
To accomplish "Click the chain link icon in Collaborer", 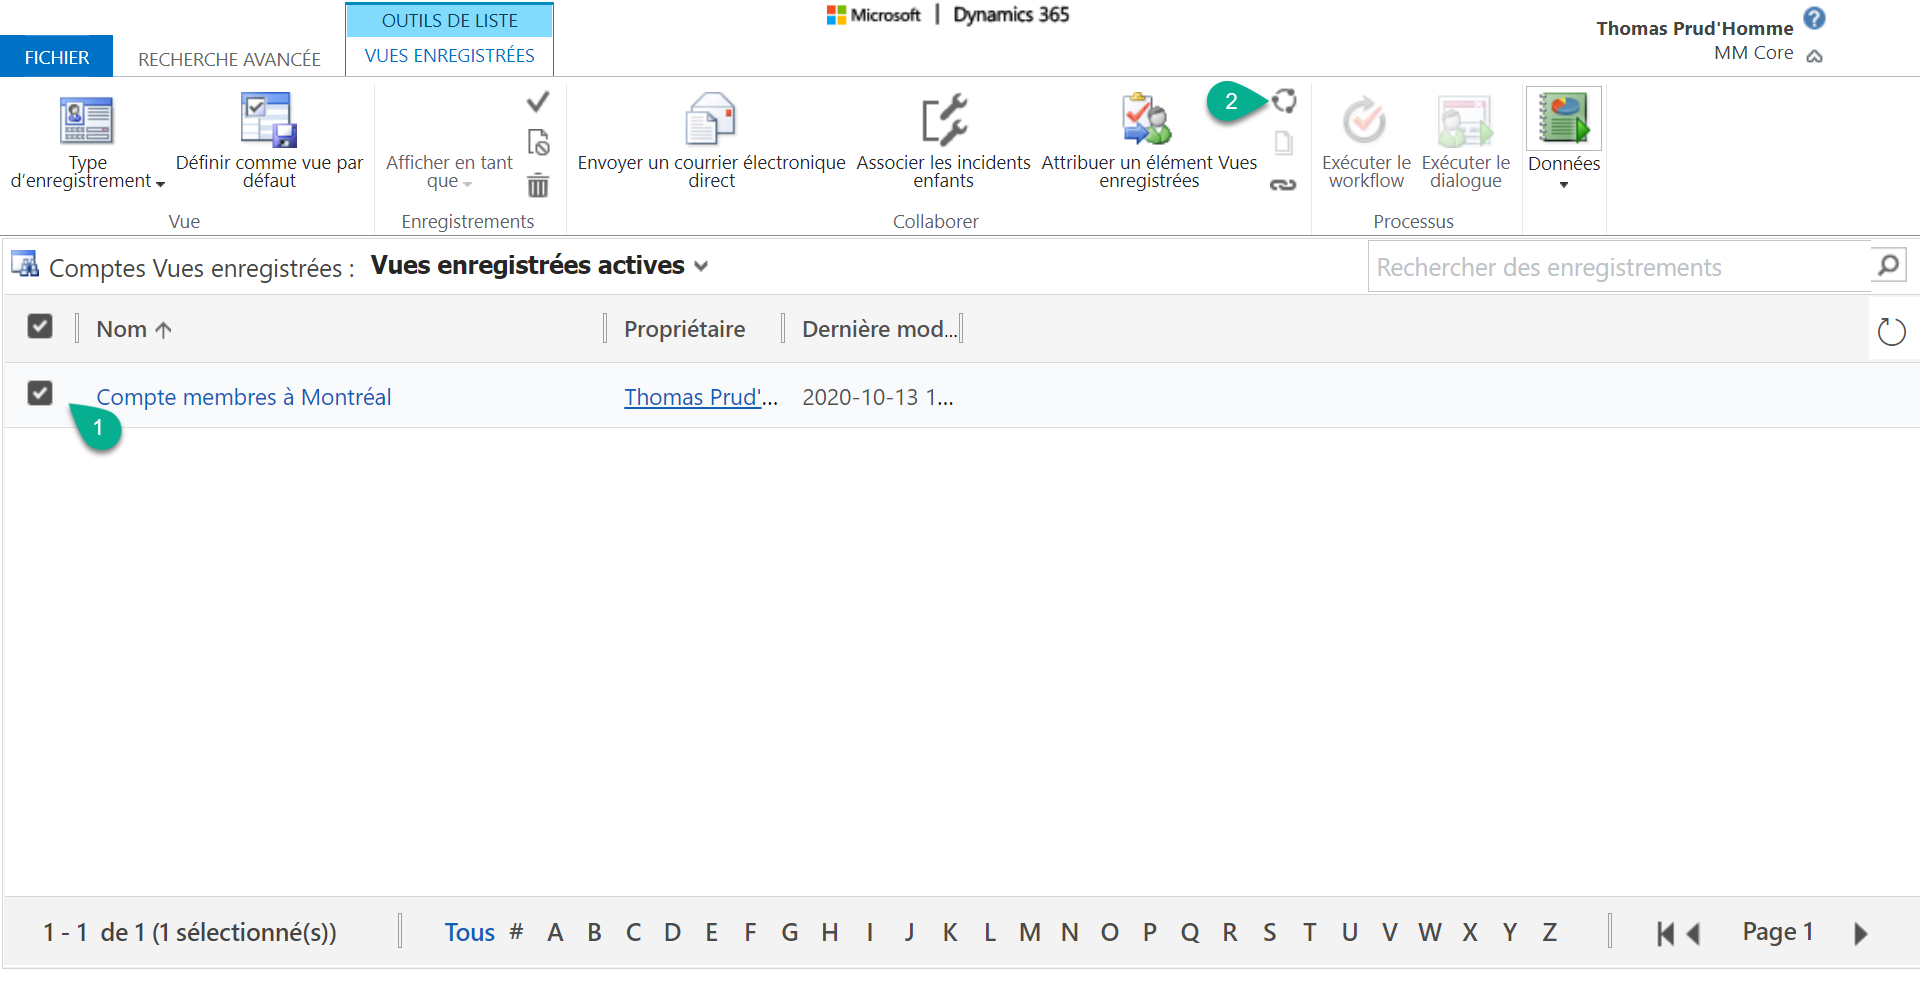I will [x=1283, y=185].
